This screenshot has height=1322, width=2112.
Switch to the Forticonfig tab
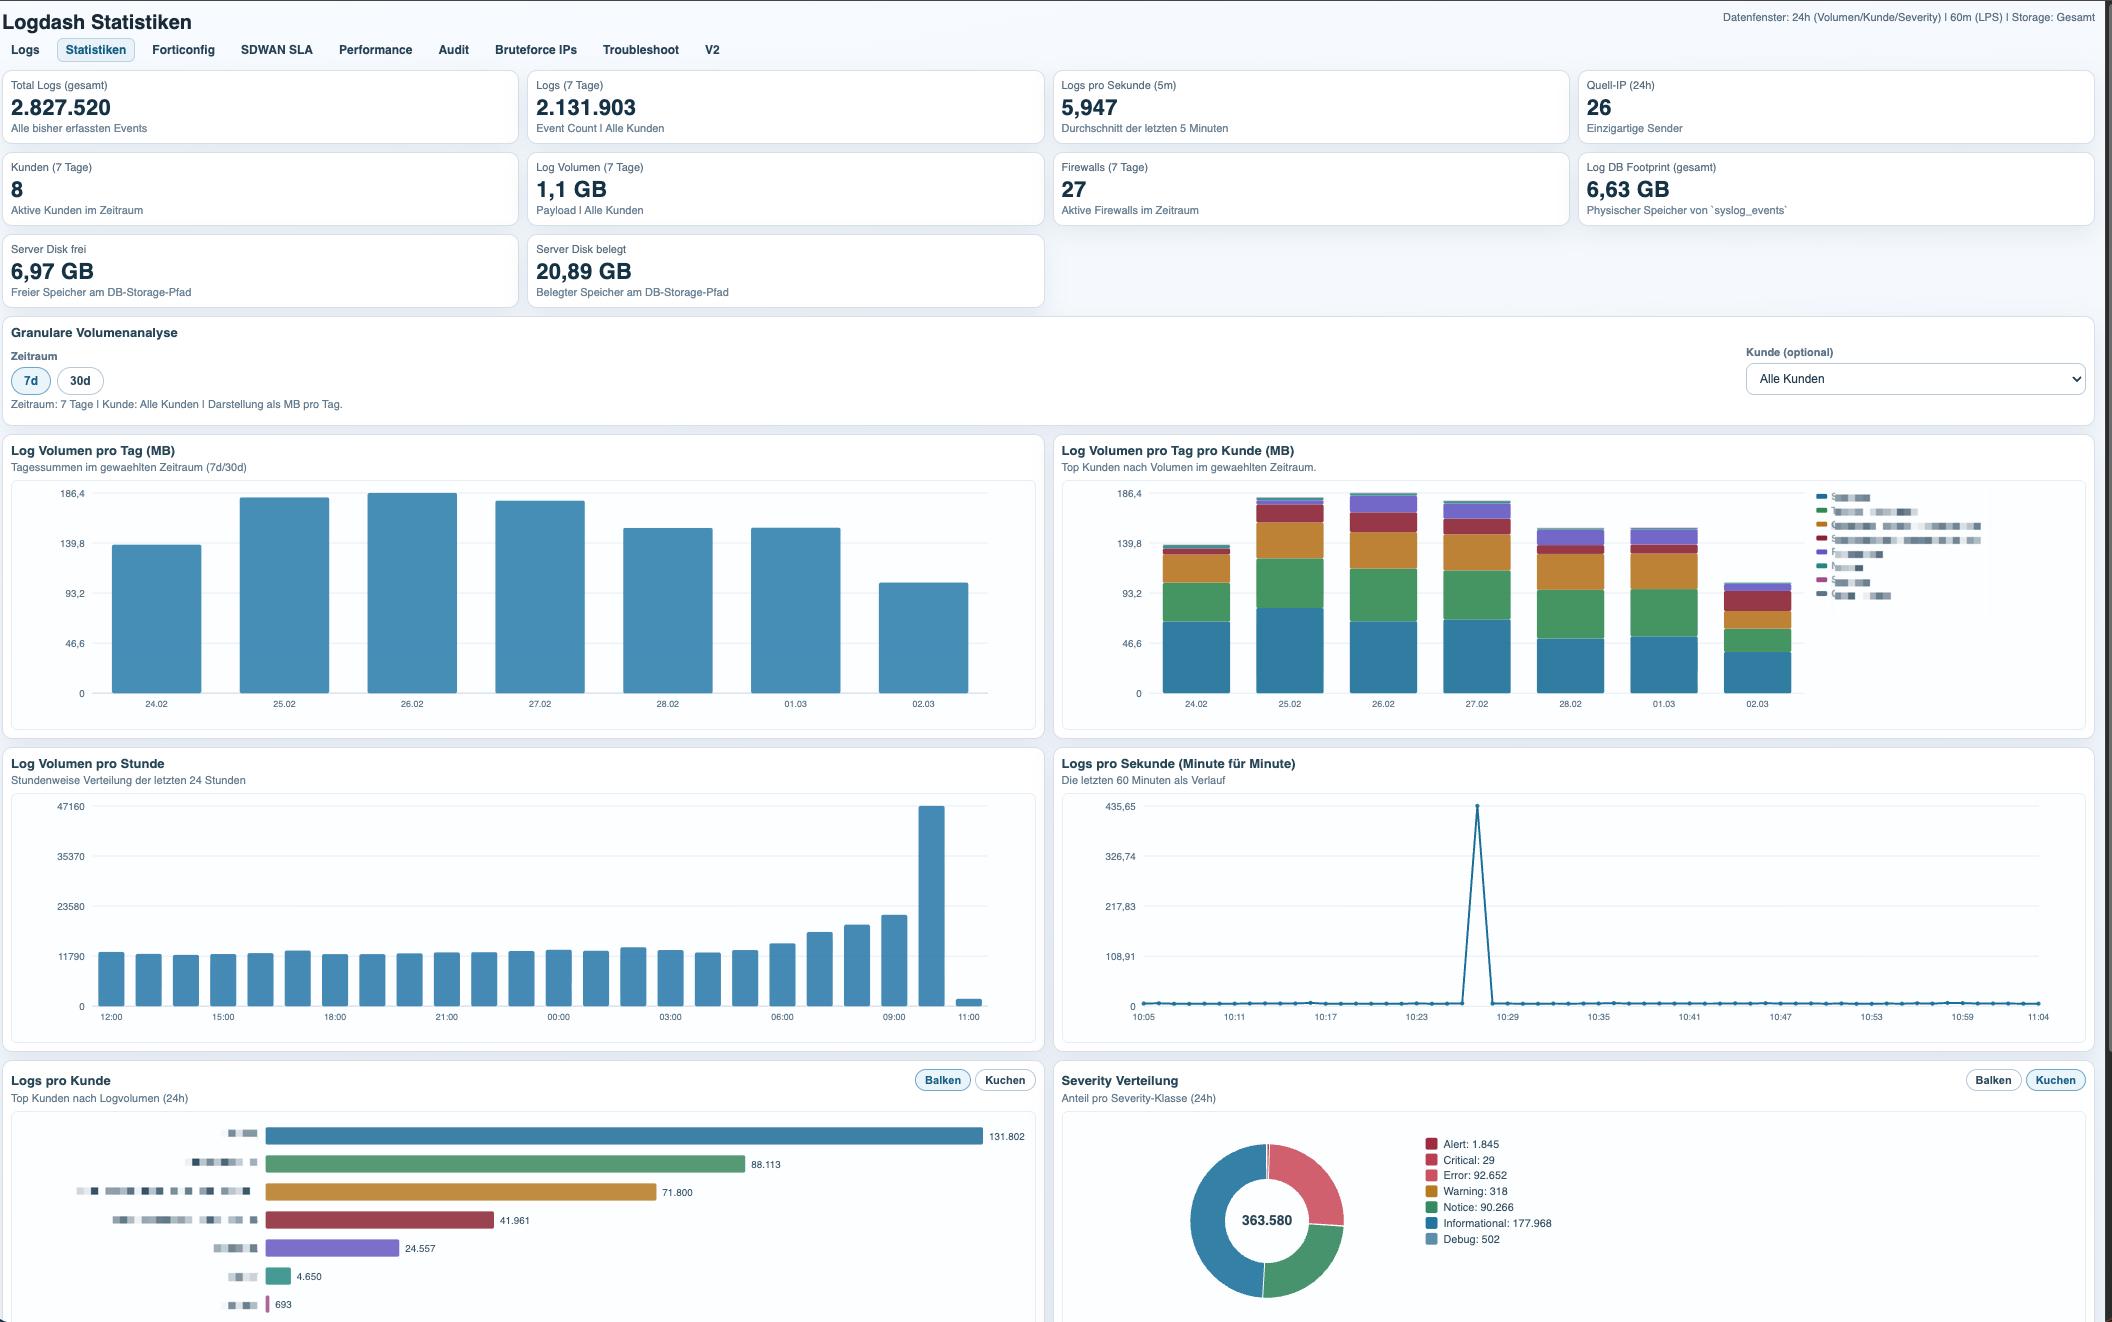click(x=183, y=50)
